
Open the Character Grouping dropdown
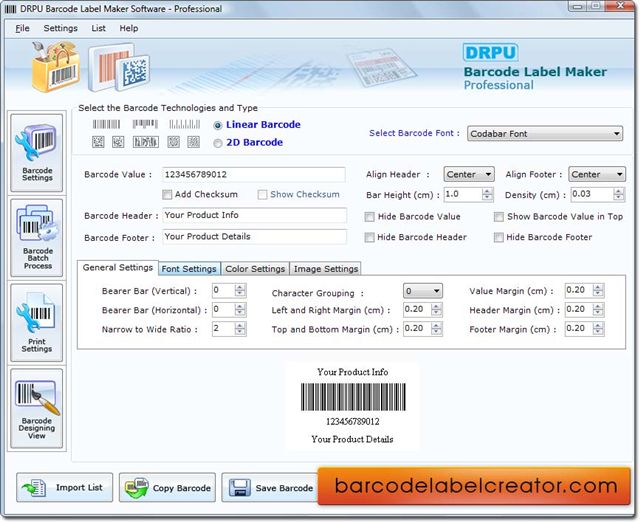422,291
